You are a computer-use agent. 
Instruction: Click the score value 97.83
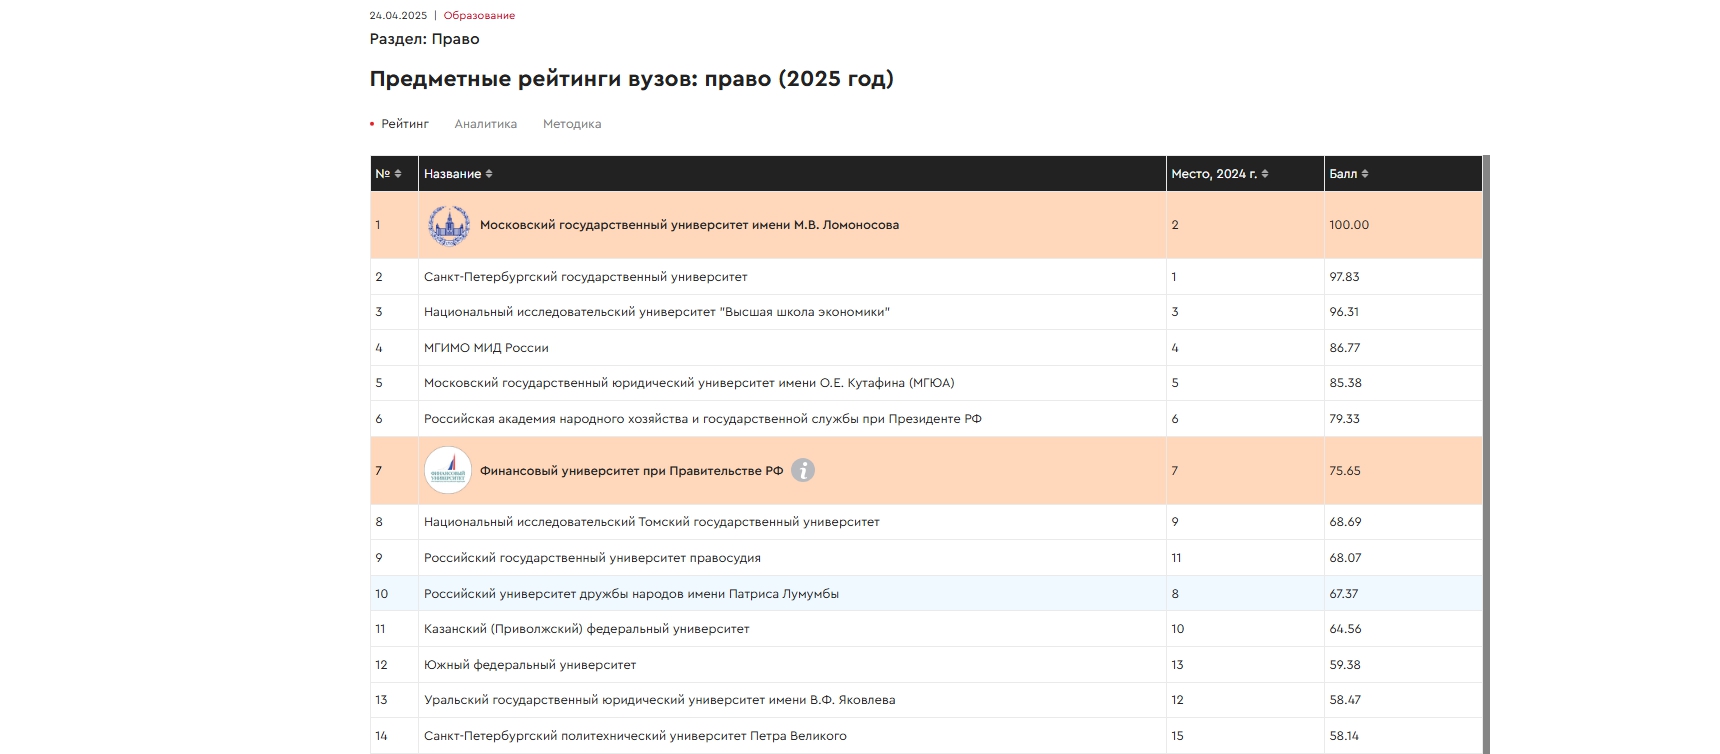point(1345,277)
